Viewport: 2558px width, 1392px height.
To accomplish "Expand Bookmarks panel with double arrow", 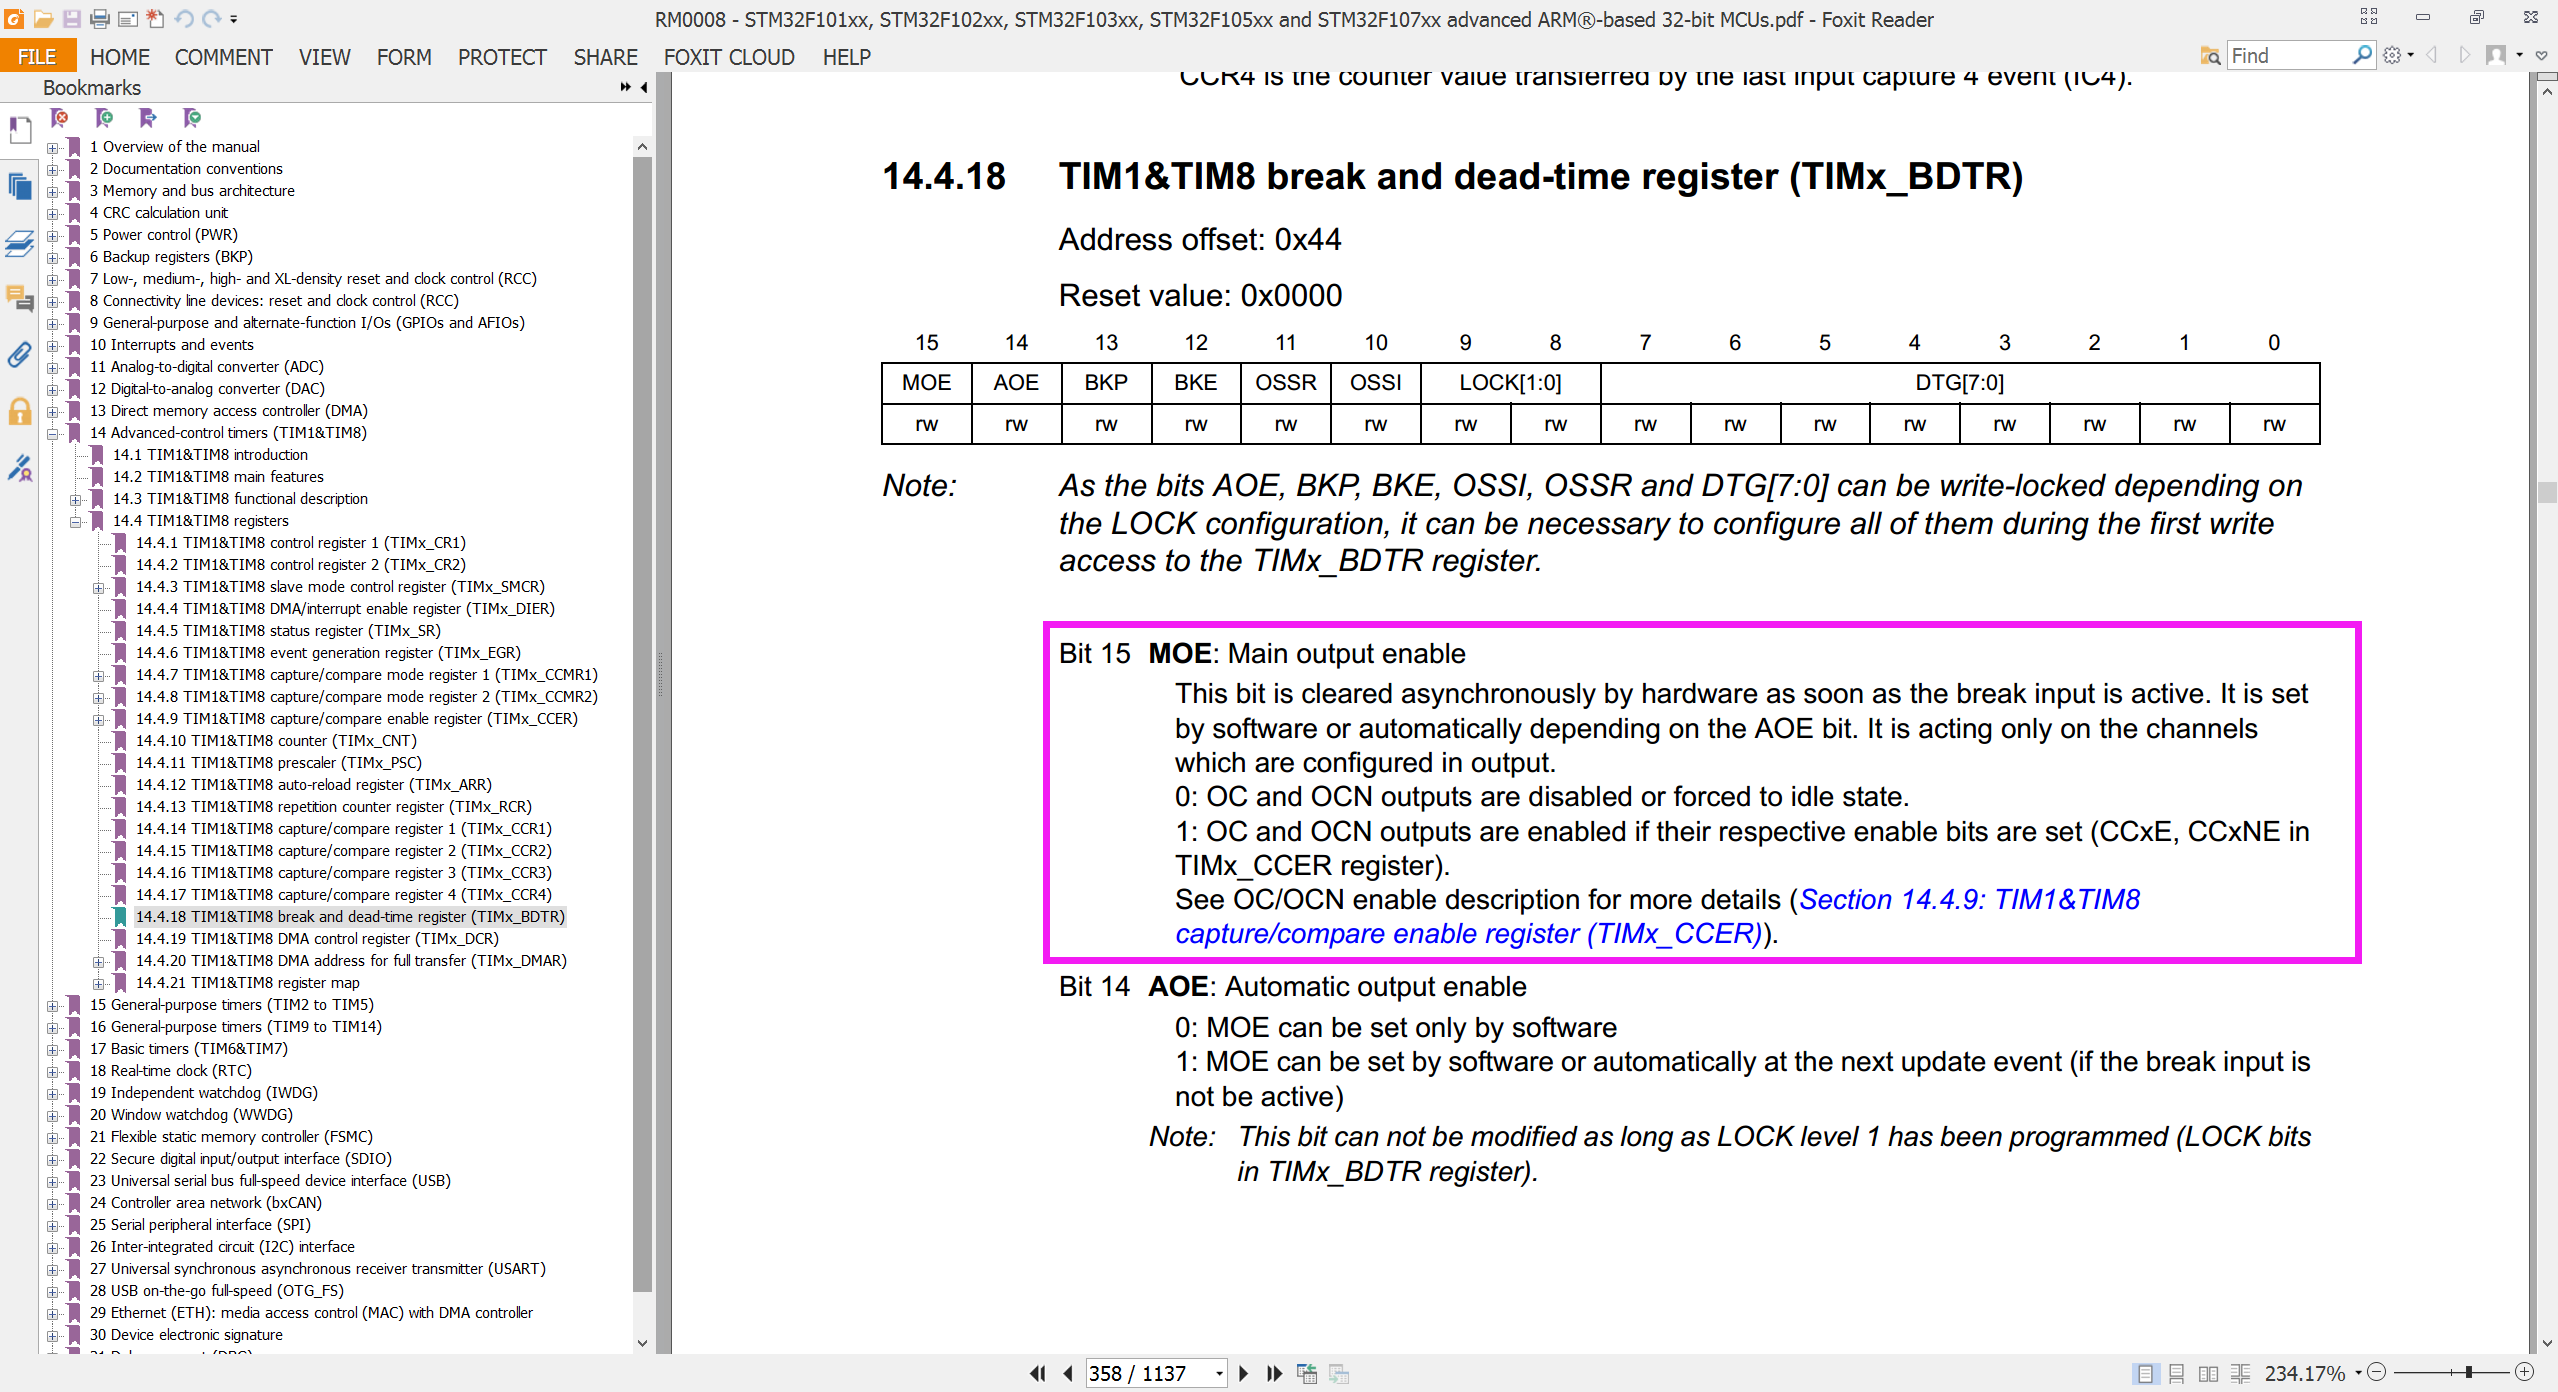I will coord(626,87).
